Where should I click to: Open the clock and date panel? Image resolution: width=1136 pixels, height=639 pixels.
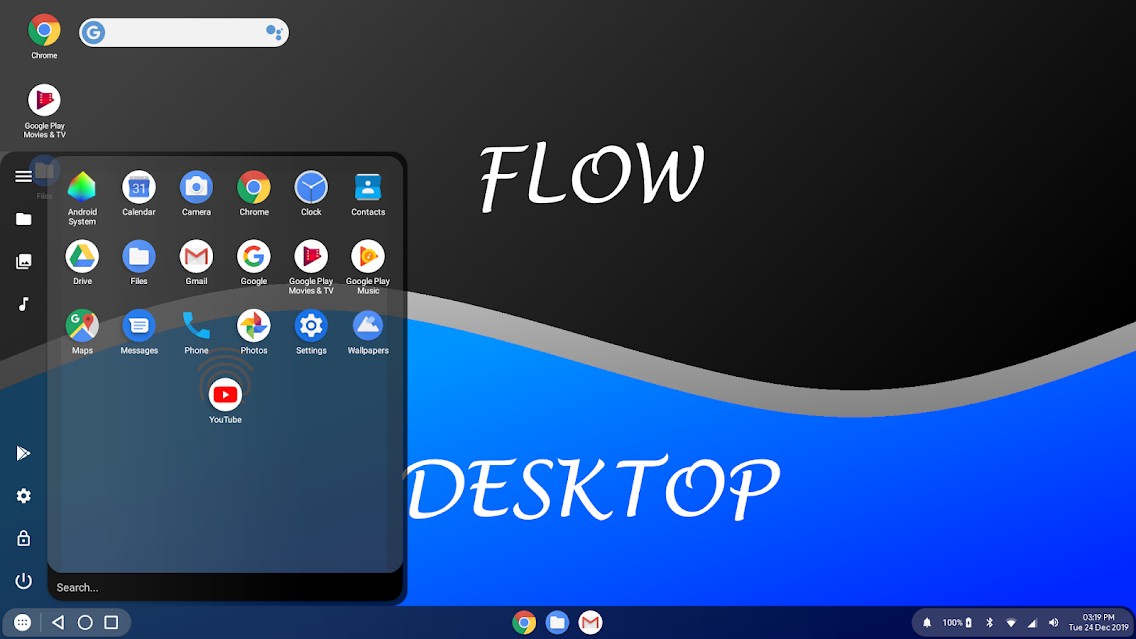[1097, 622]
